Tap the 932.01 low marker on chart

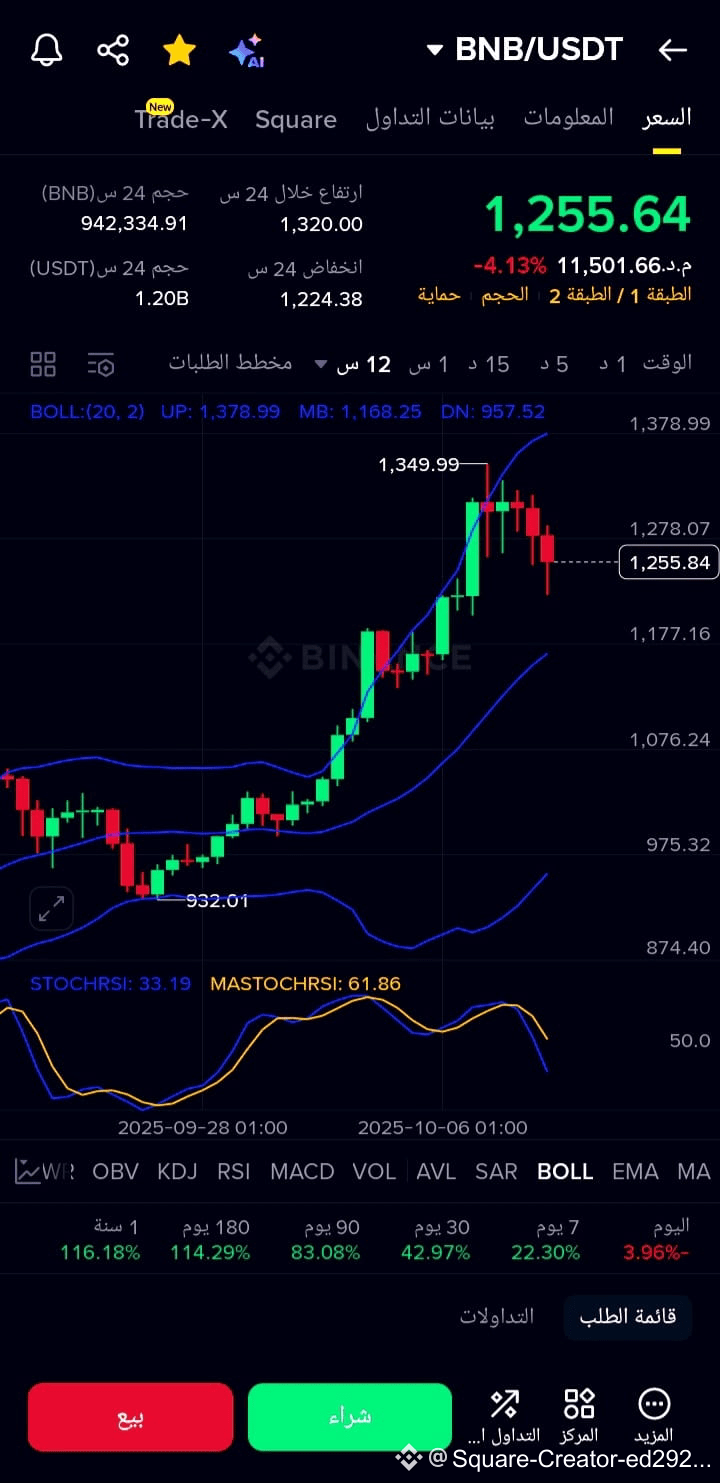click(x=217, y=900)
